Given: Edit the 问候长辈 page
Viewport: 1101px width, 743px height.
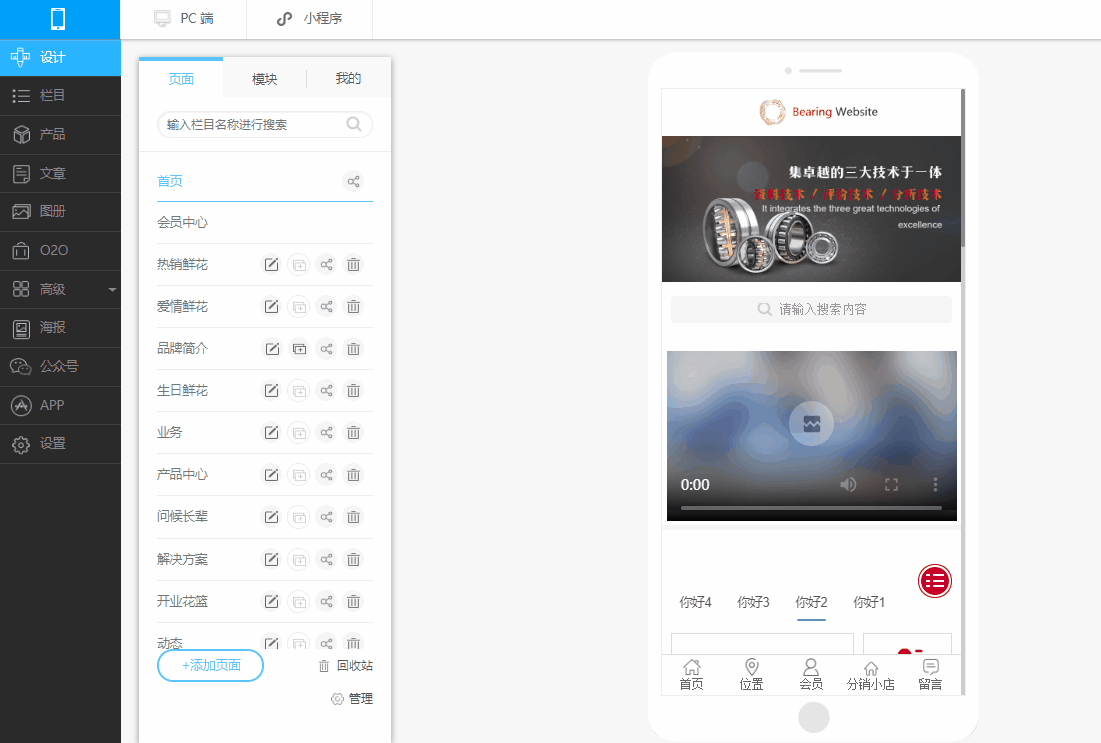Looking at the screenshot, I should click(271, 518).
